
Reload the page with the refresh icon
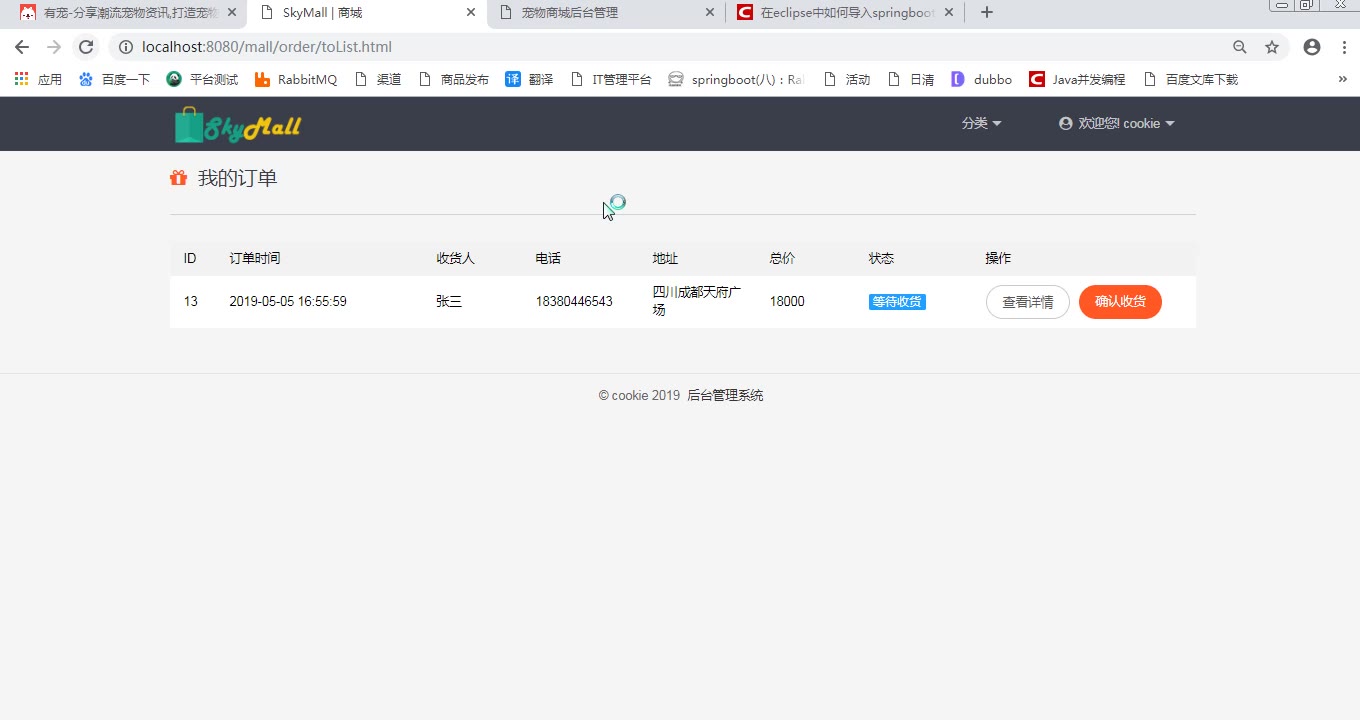(86, 47)
